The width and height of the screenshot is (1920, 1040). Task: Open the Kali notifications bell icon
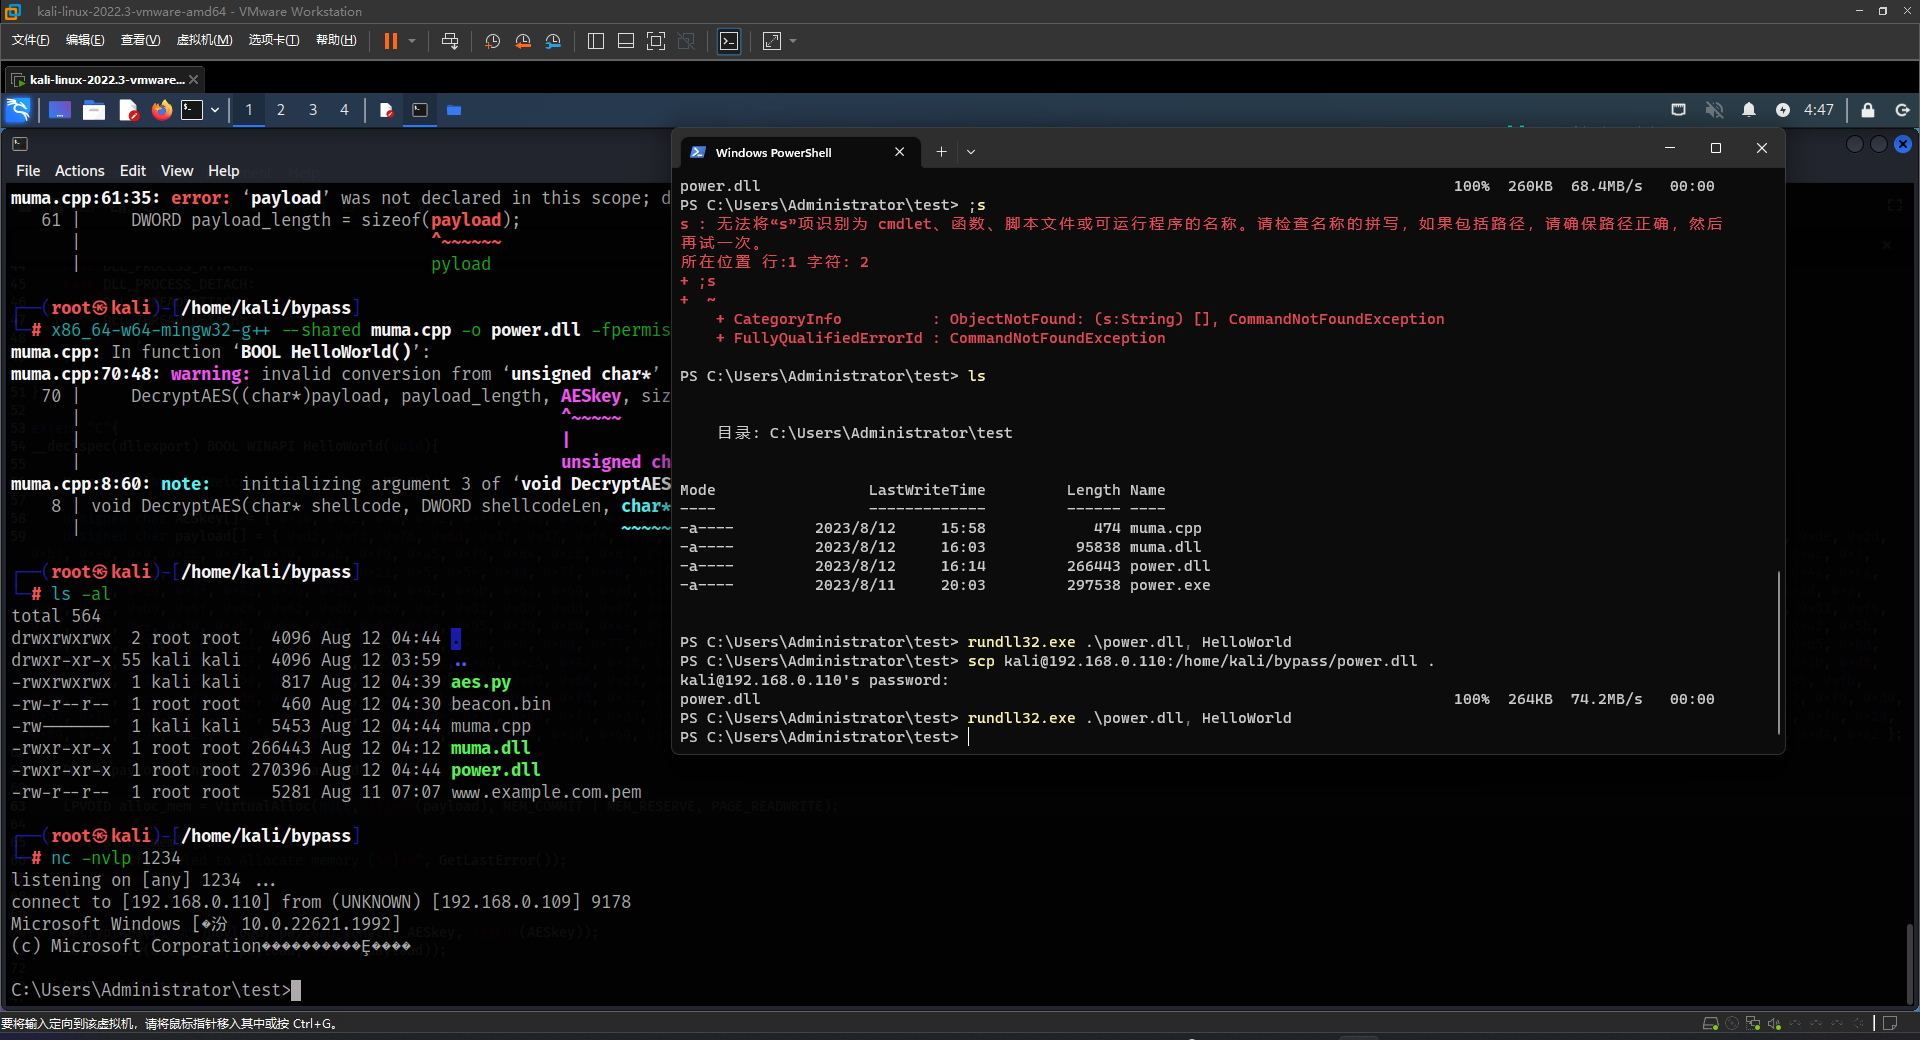(x=1749, y=110)
